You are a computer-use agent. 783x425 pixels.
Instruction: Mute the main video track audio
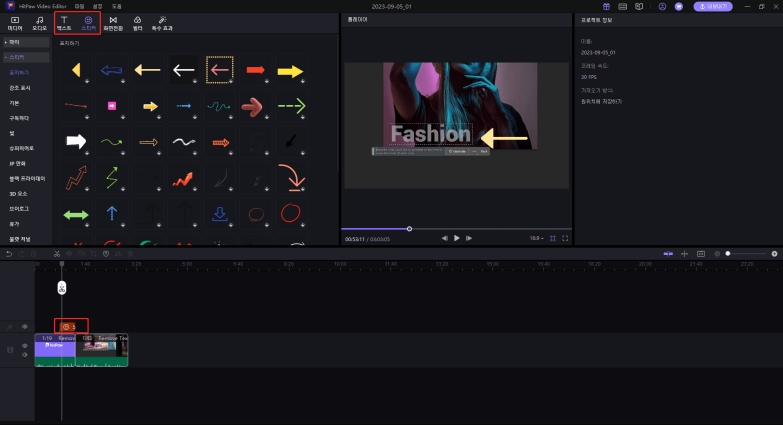(x=25, y=354)
